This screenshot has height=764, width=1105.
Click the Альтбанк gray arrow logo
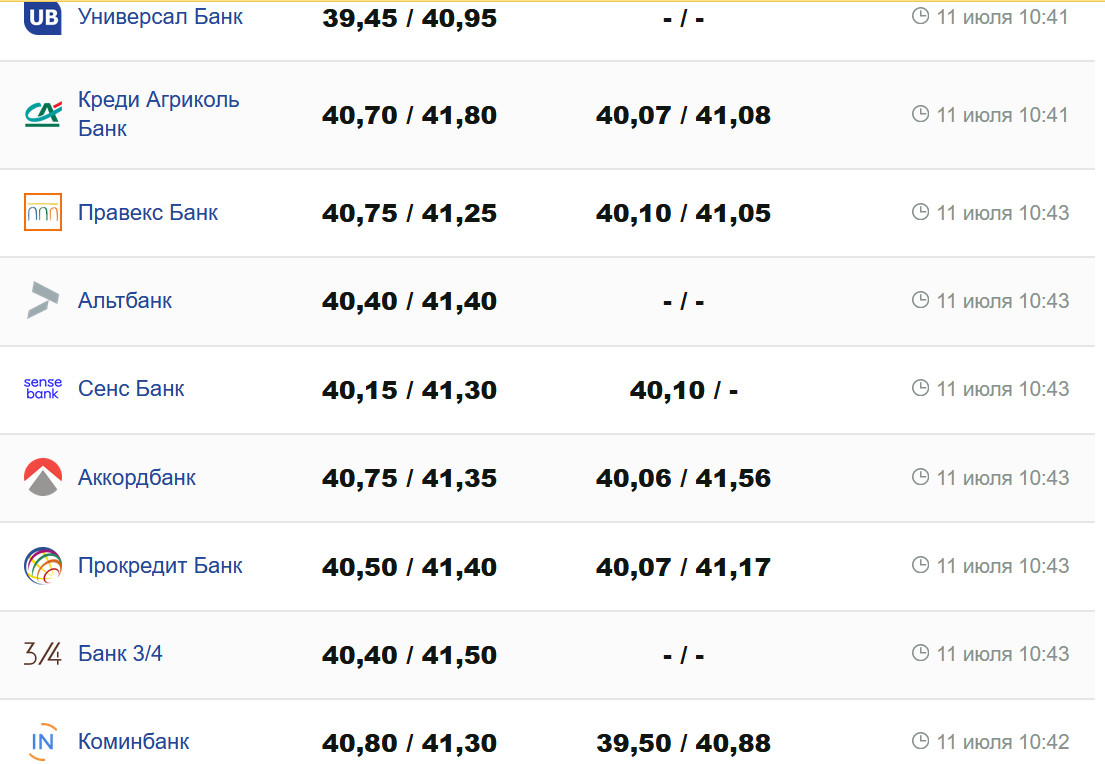click(43, 300)
